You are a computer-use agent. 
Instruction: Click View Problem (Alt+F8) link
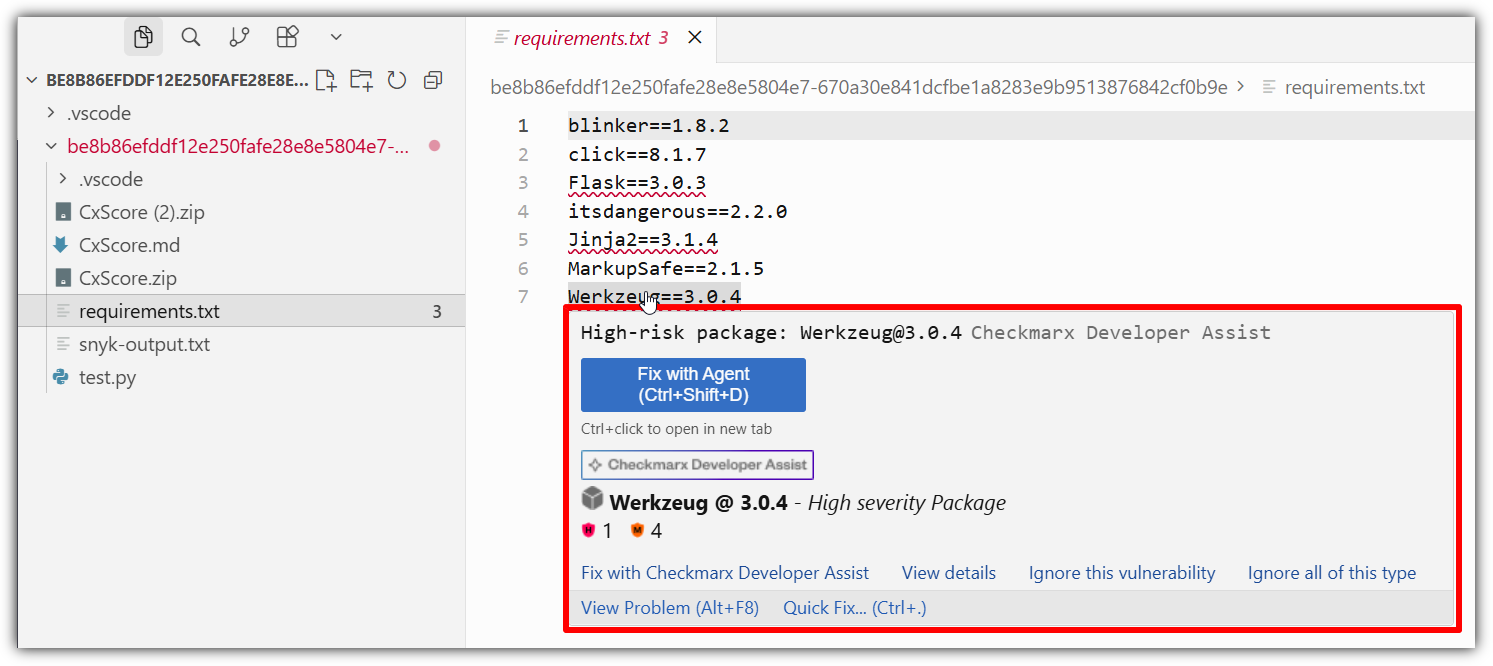point(670,607)
